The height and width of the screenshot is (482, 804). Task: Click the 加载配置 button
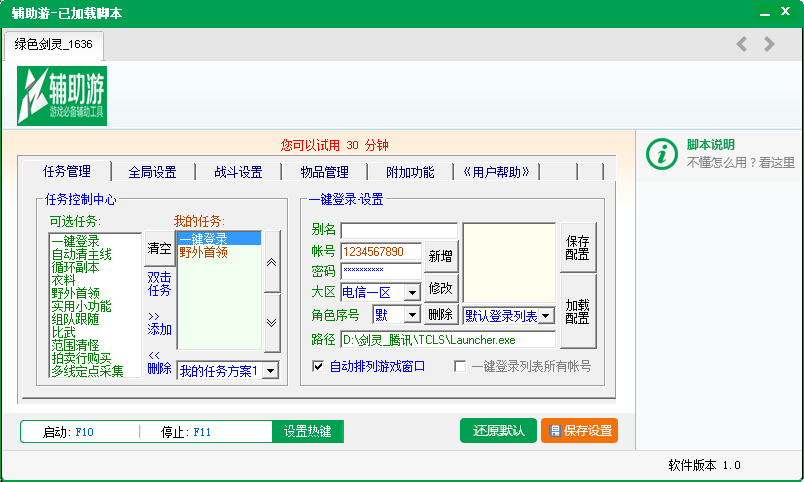(x=577, y=311)
